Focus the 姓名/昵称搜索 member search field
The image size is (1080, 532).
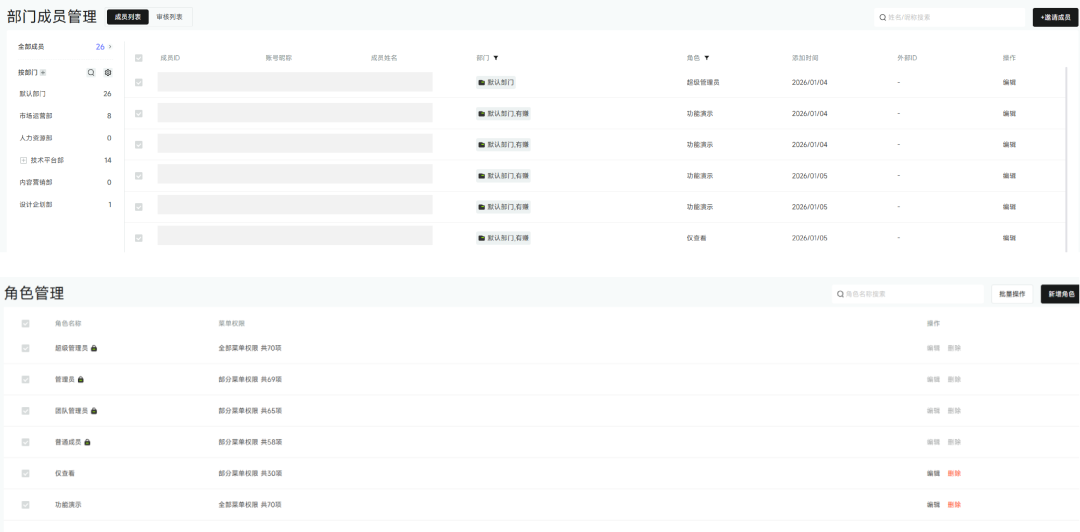tap(949, 17)
